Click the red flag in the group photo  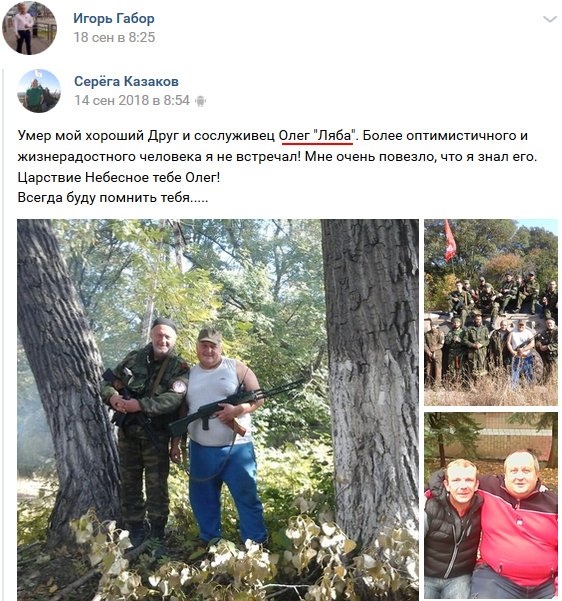click(450, 241)
